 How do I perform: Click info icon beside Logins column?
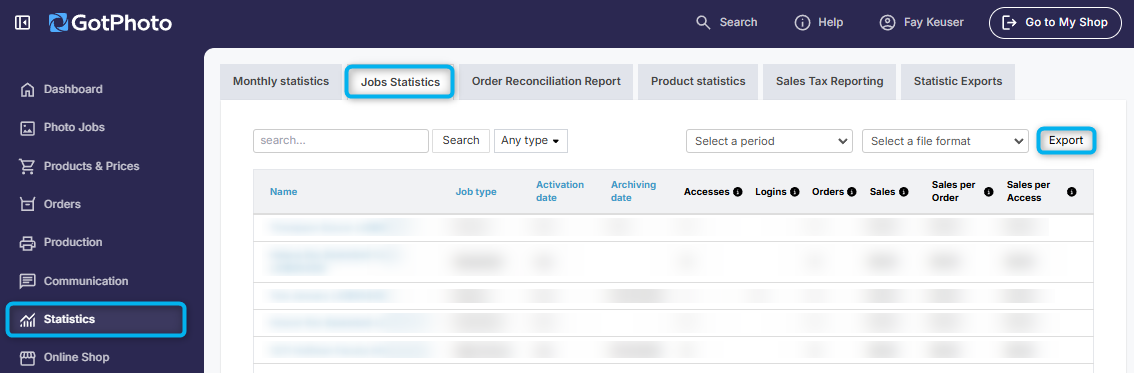coord(795,192)
